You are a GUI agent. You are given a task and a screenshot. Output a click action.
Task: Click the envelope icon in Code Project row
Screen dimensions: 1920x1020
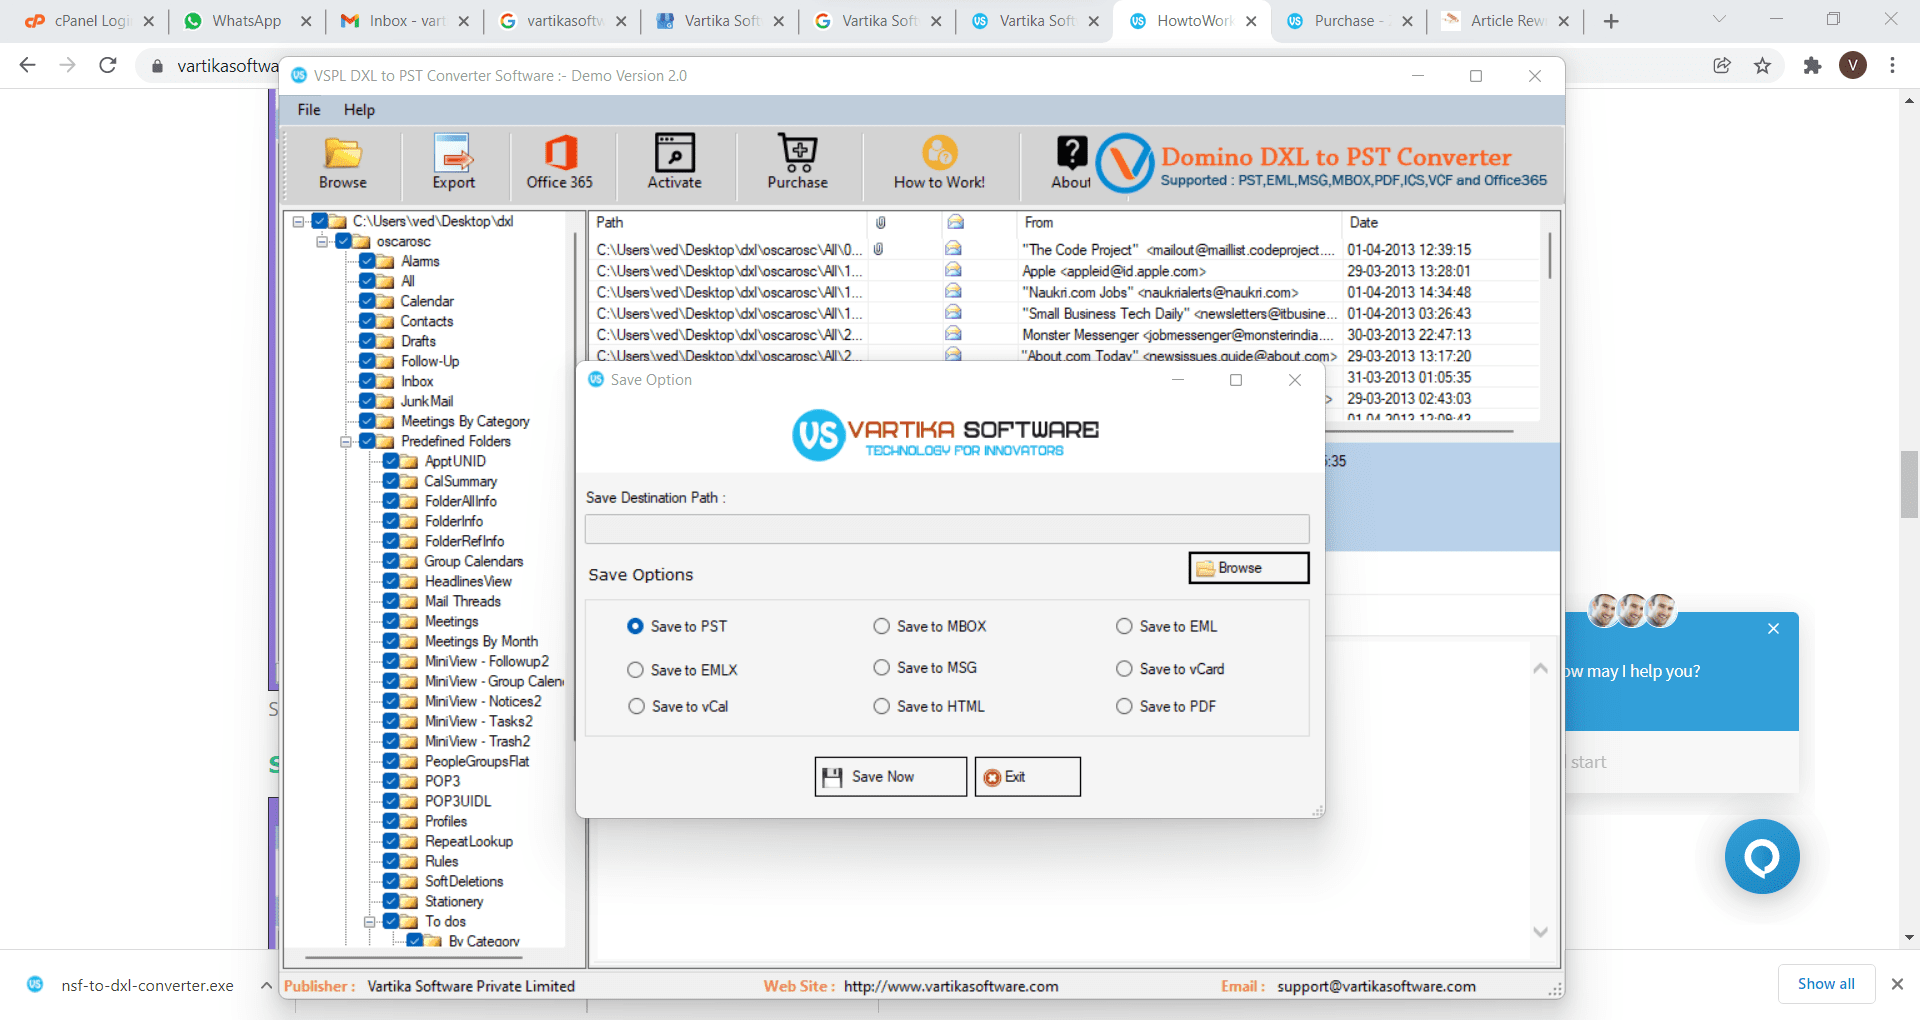pyautogui.click(x=953, y=248)
